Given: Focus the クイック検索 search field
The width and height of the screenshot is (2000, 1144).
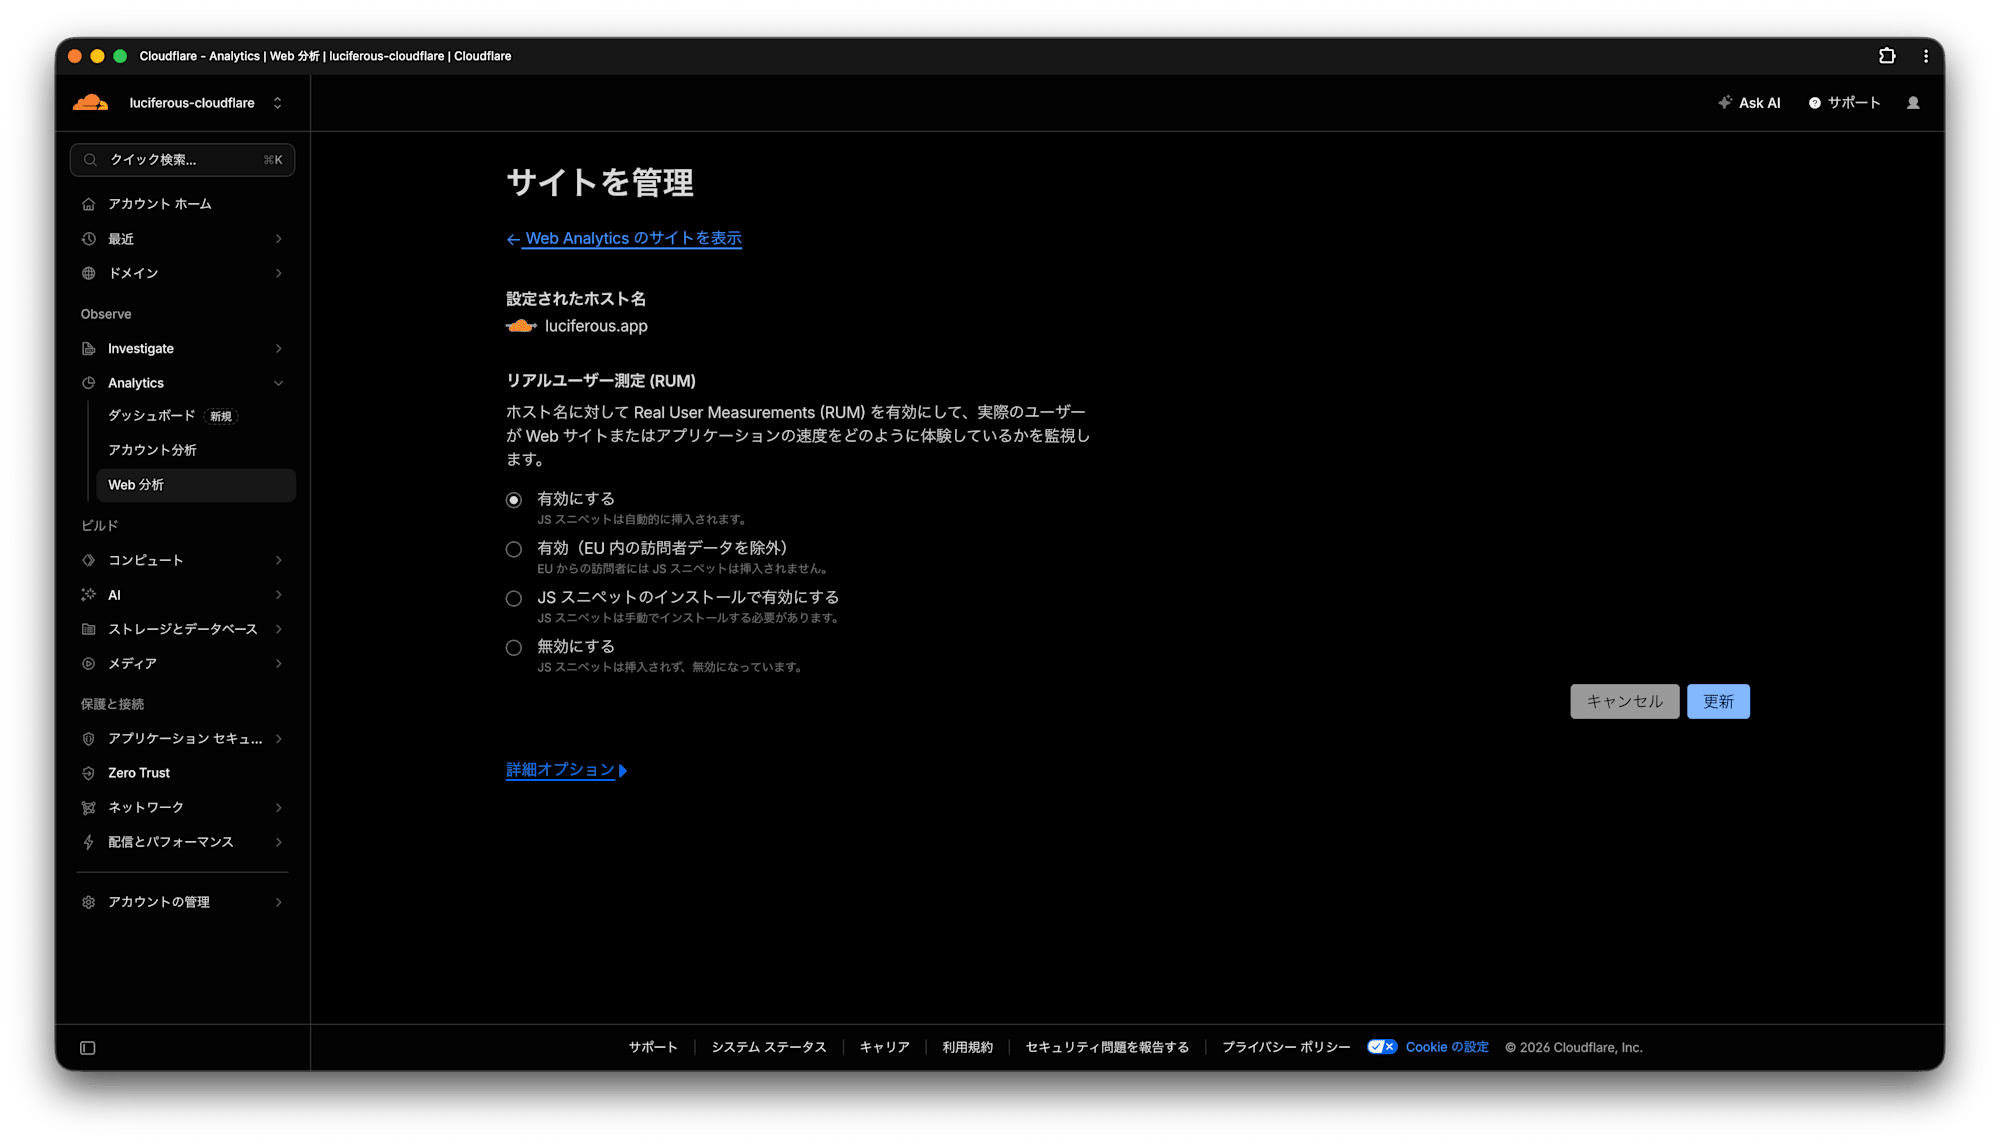Looking at the screenshot, I should (x=182, y=160).
